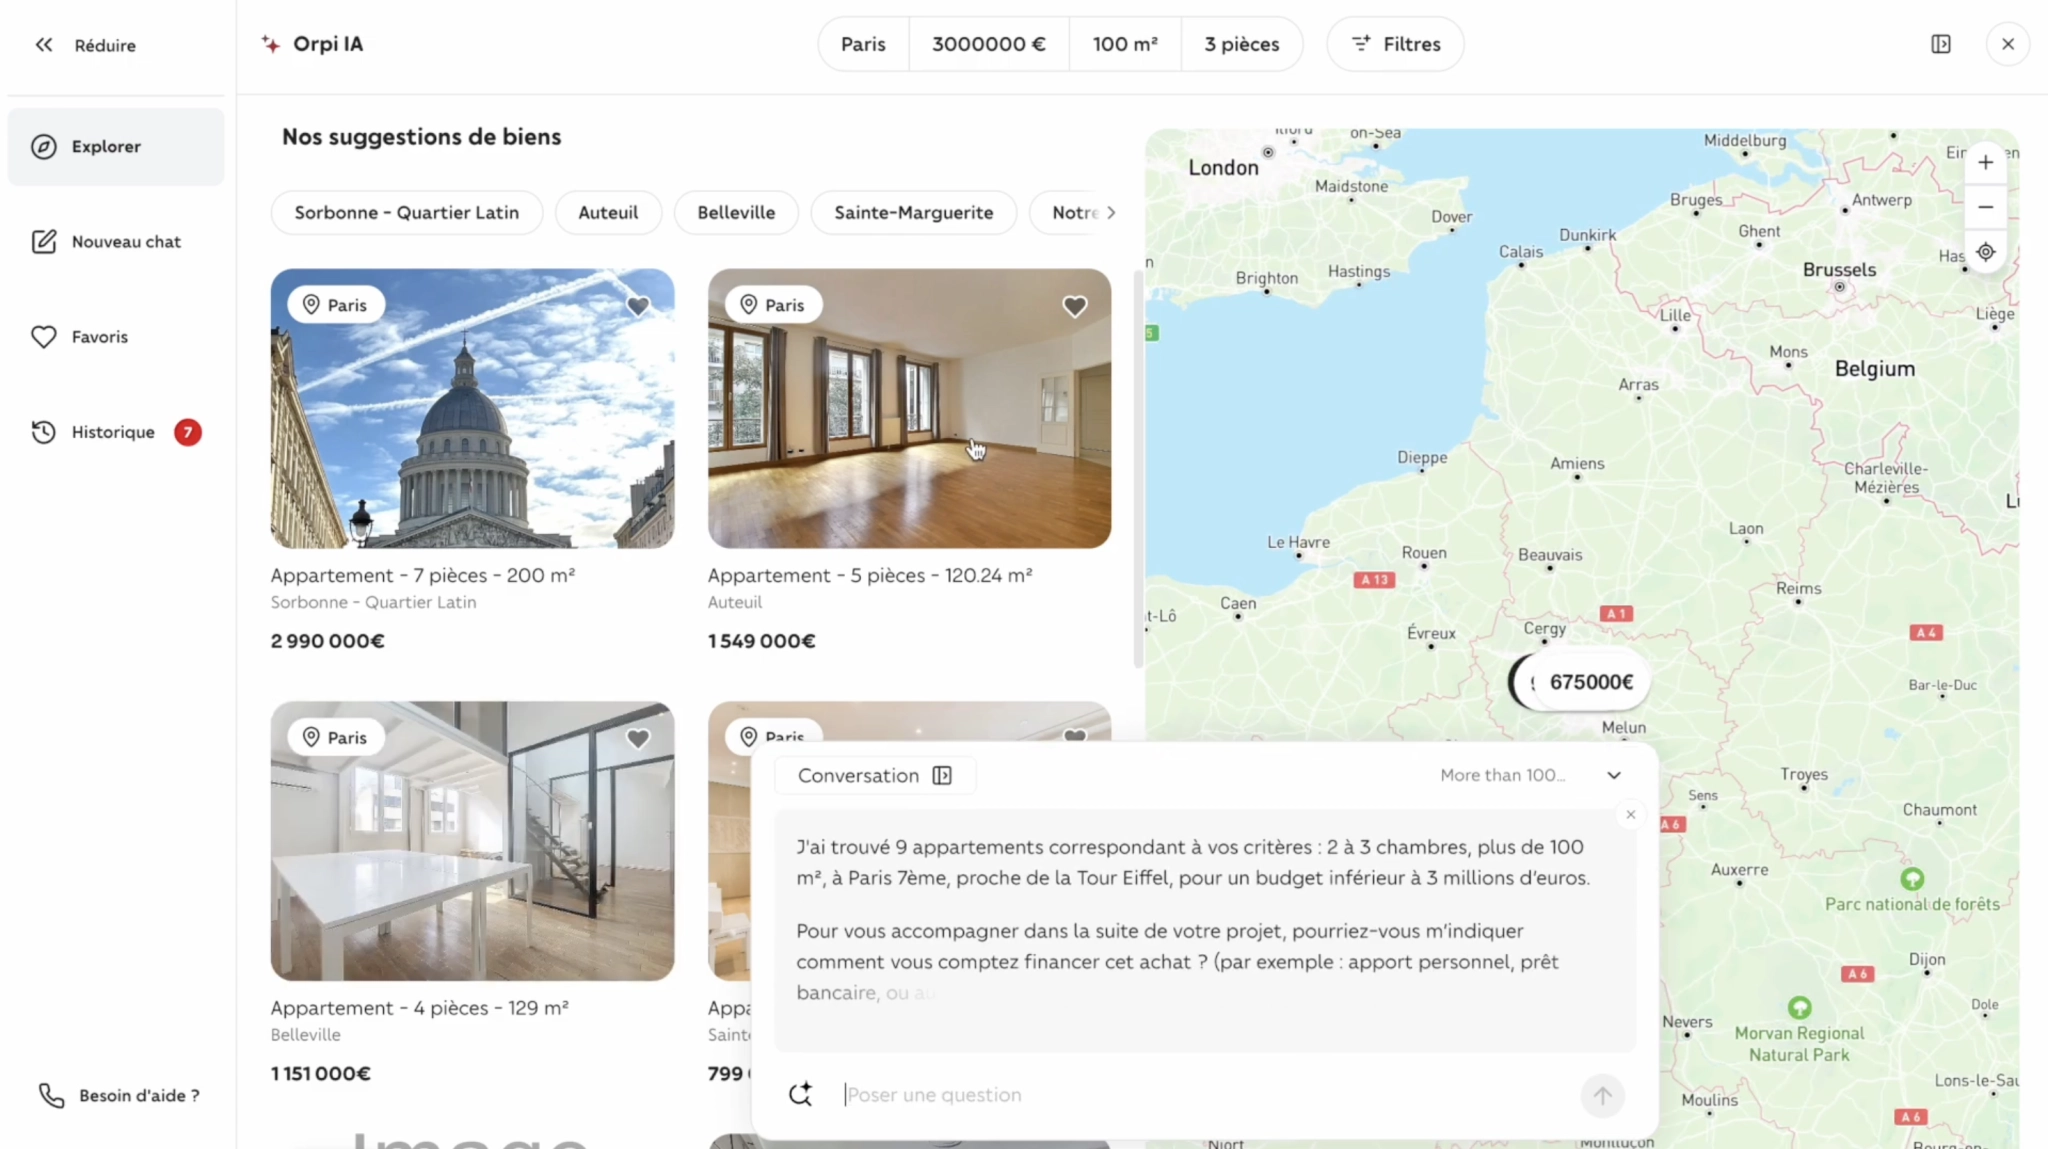Select the Belleville neighborhood chip
The width and height of the screenshot is (2048, 1149).
coord(736,212)
